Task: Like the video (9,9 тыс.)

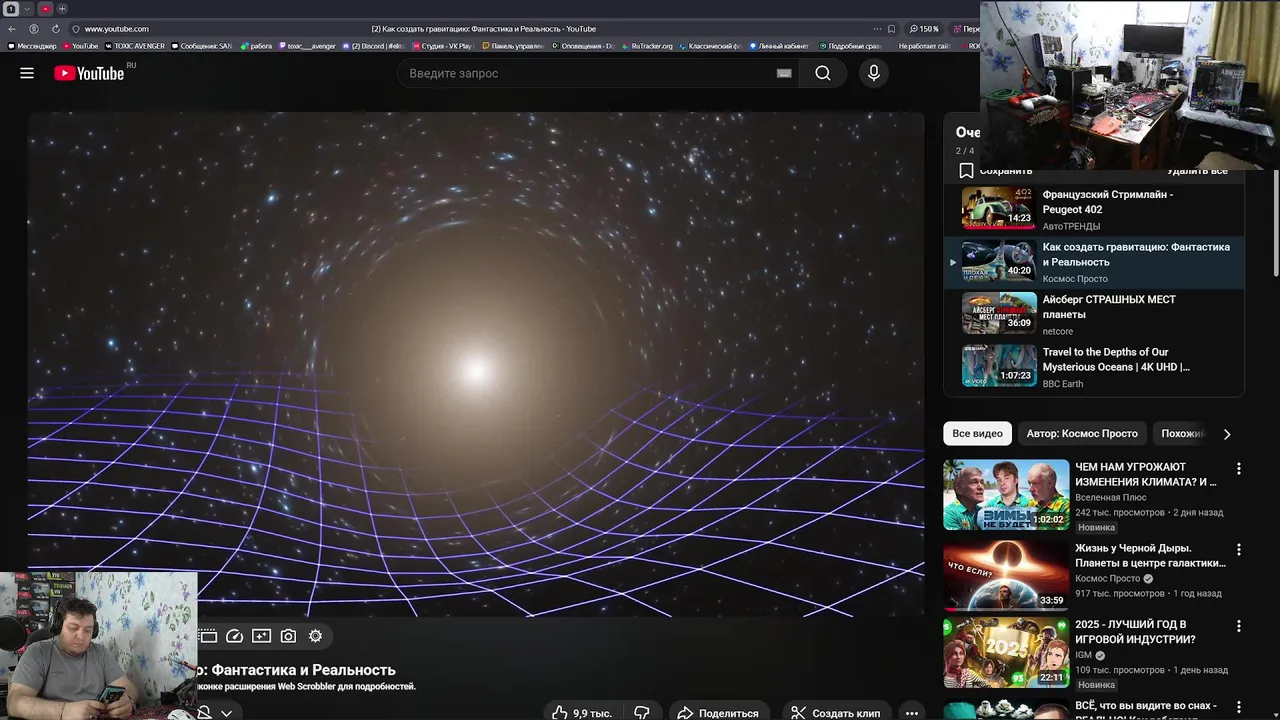Action: coord(582,713)
